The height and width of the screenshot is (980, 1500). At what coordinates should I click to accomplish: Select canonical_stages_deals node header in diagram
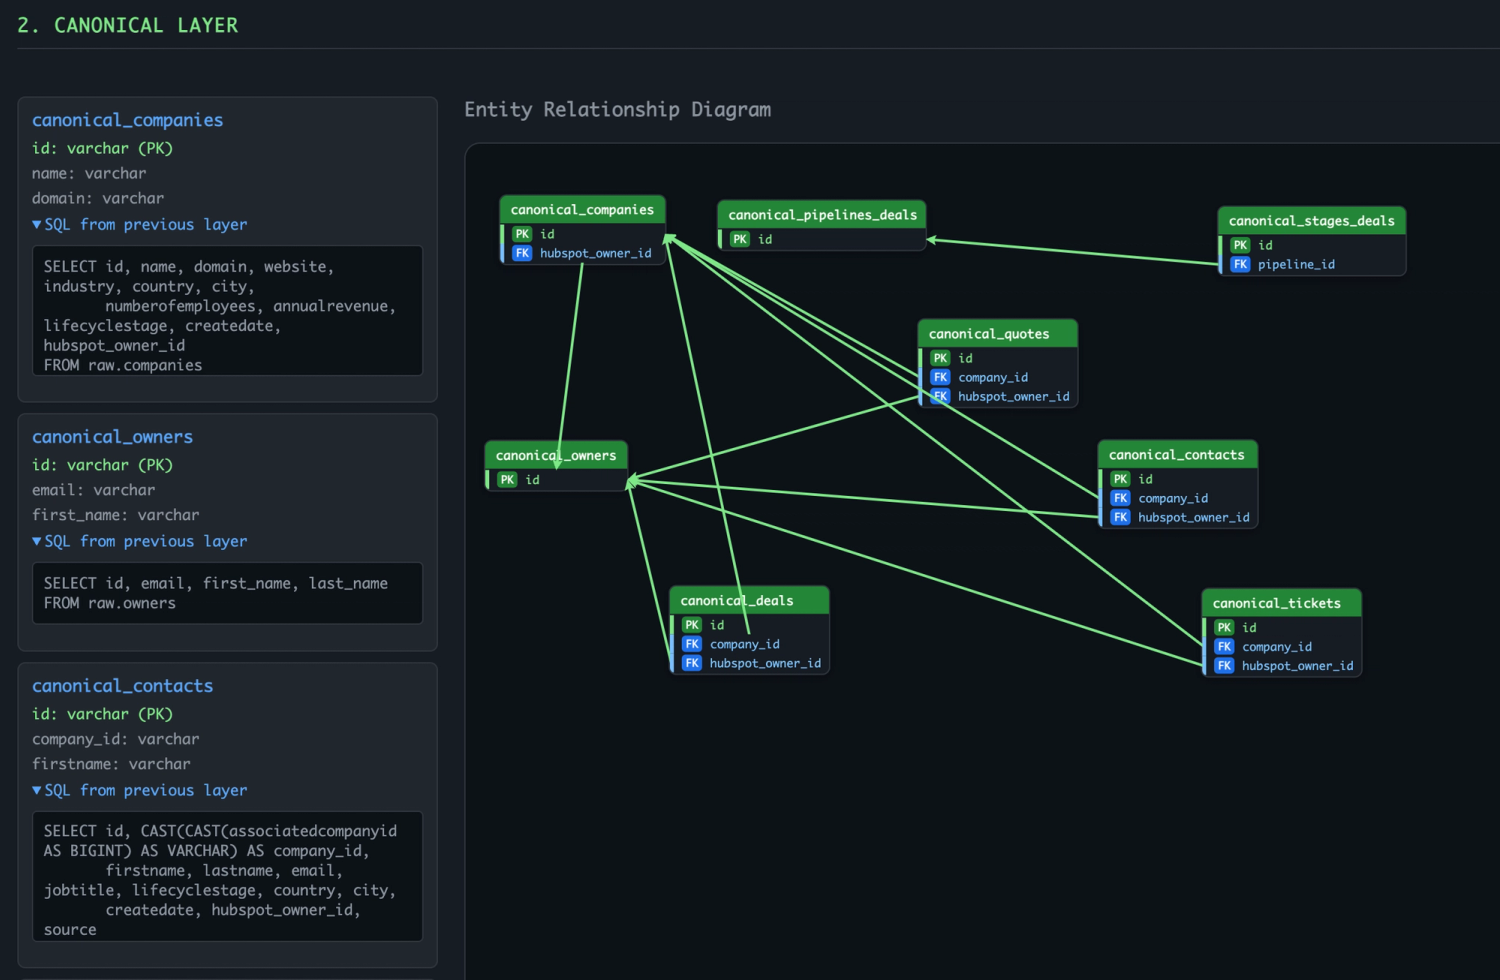[1311, 221]
